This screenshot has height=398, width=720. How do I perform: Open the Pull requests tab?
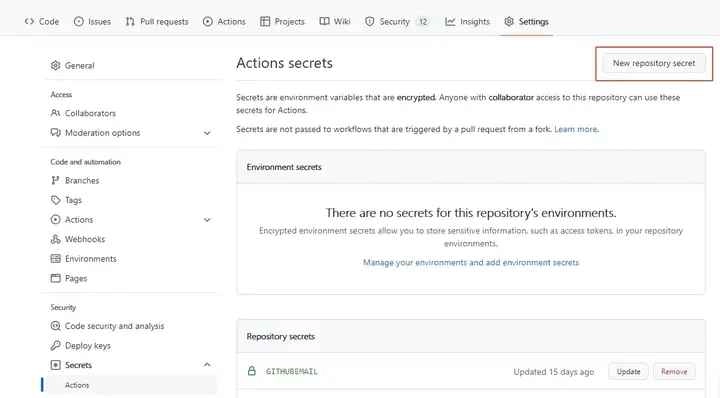pos(157,22)
